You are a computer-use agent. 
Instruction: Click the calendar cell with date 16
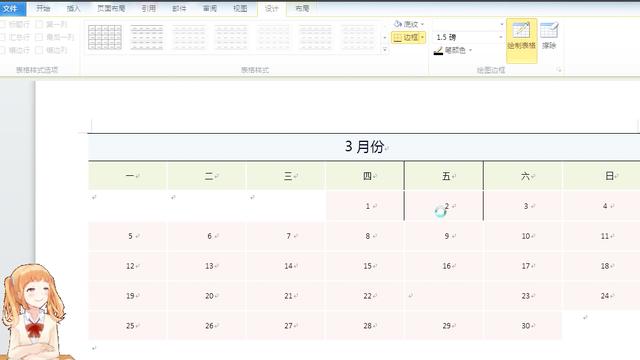(x=444, y=266)
